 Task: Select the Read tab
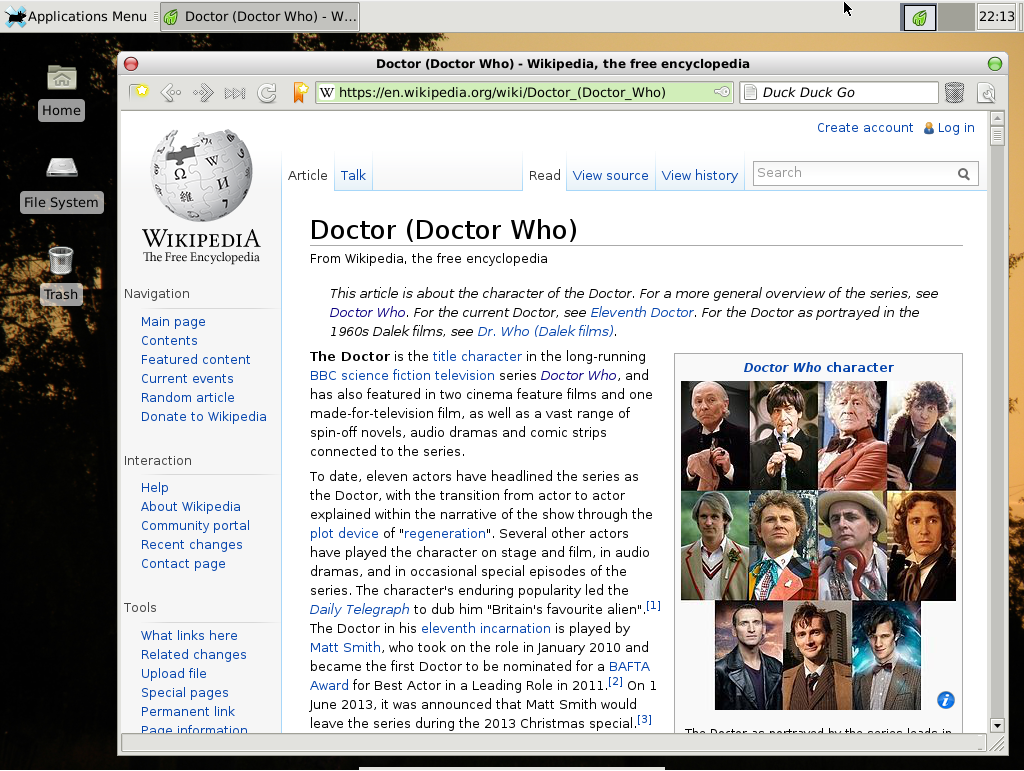point(545,175)
